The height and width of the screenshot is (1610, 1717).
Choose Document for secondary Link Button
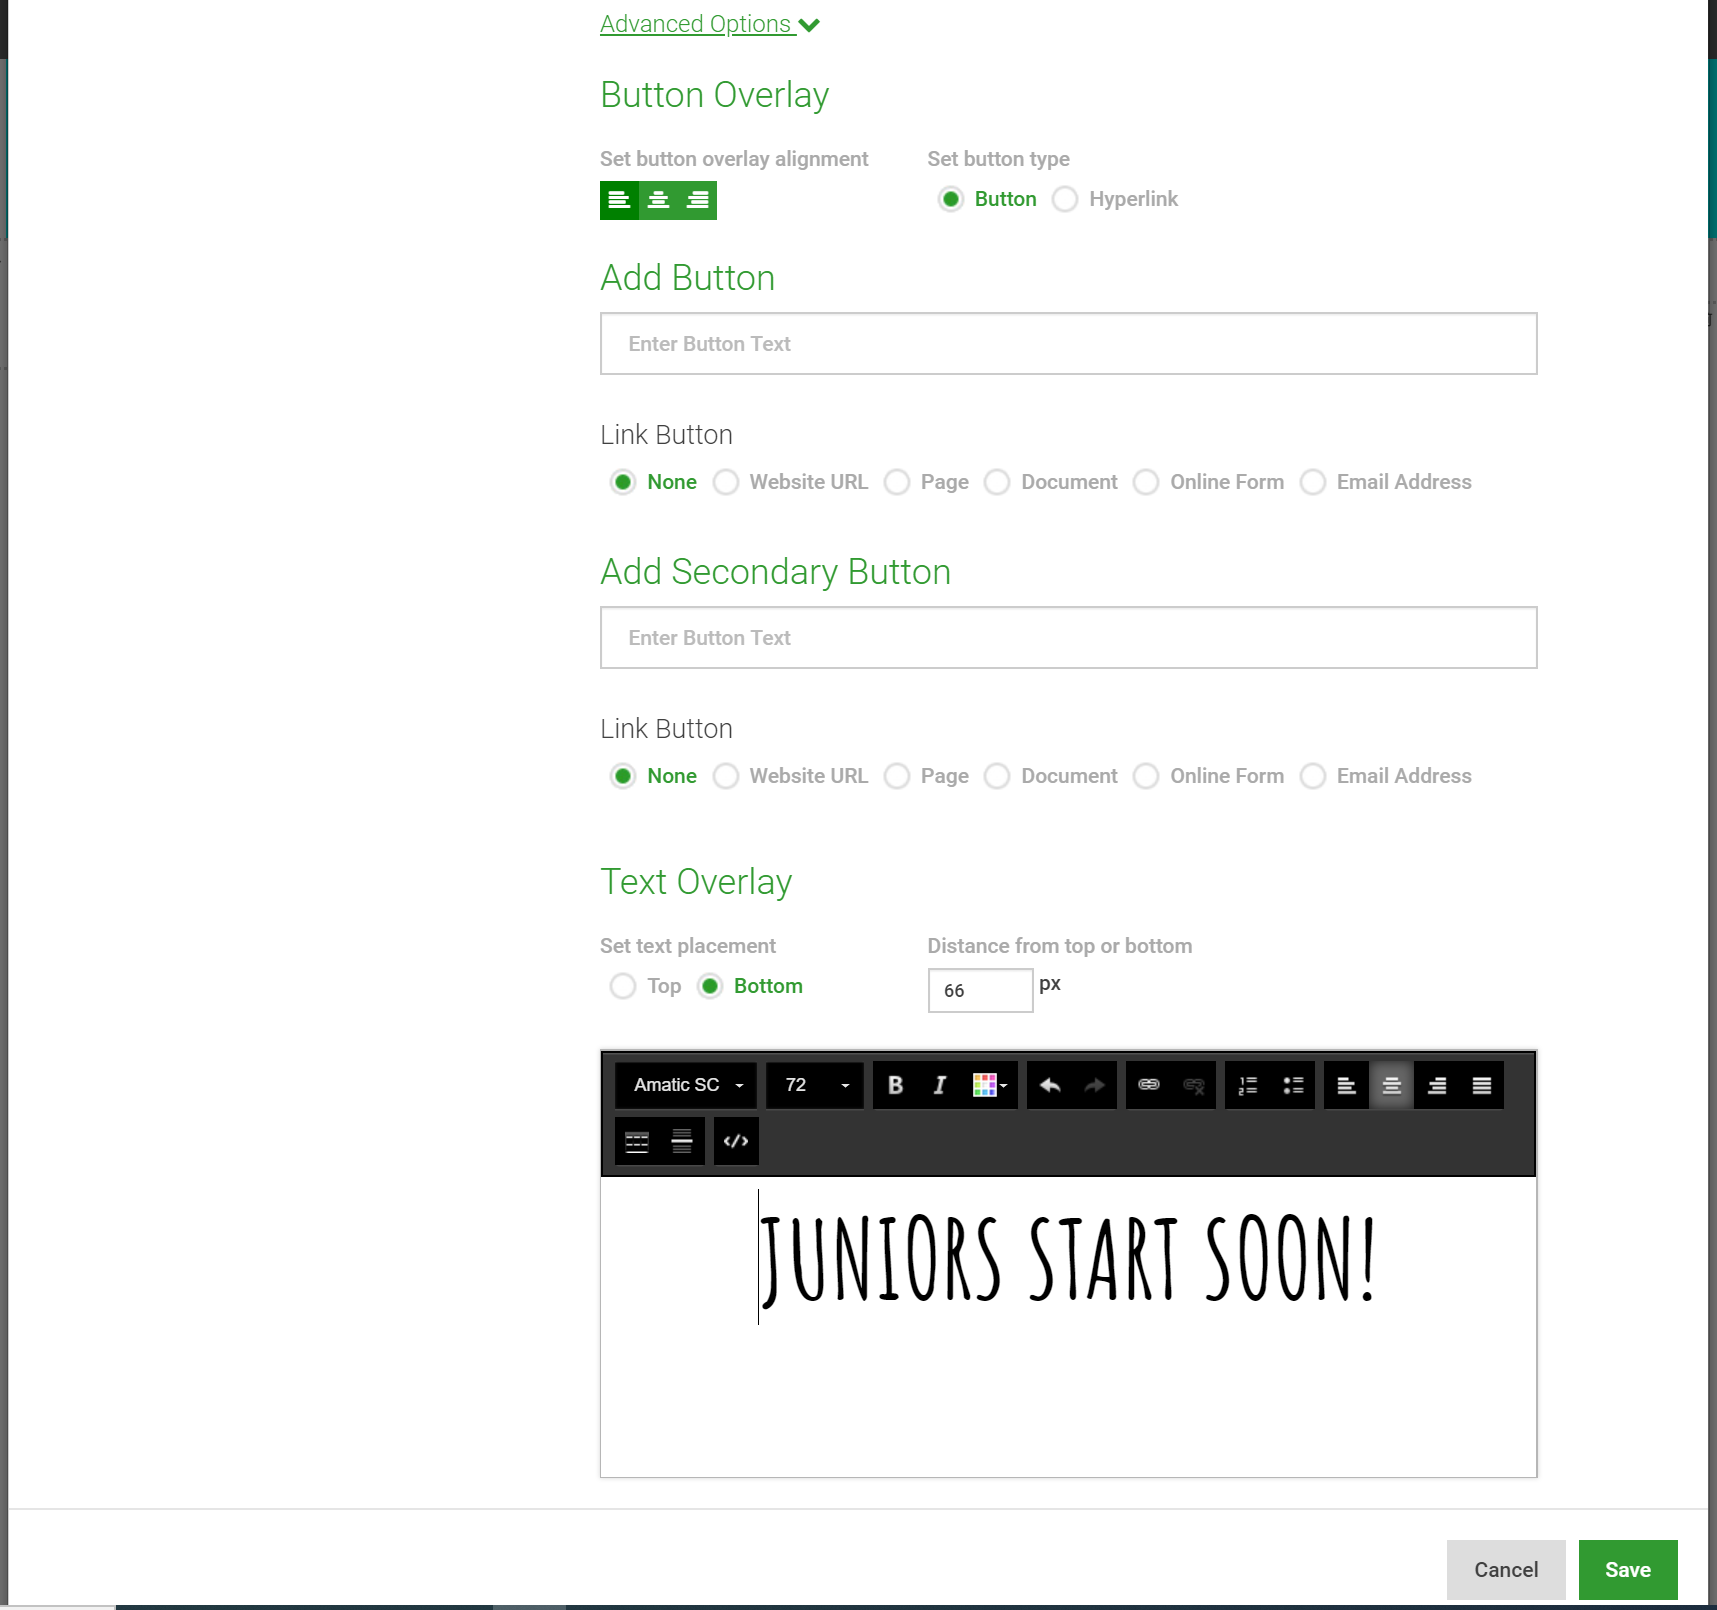tap(997, 776)
